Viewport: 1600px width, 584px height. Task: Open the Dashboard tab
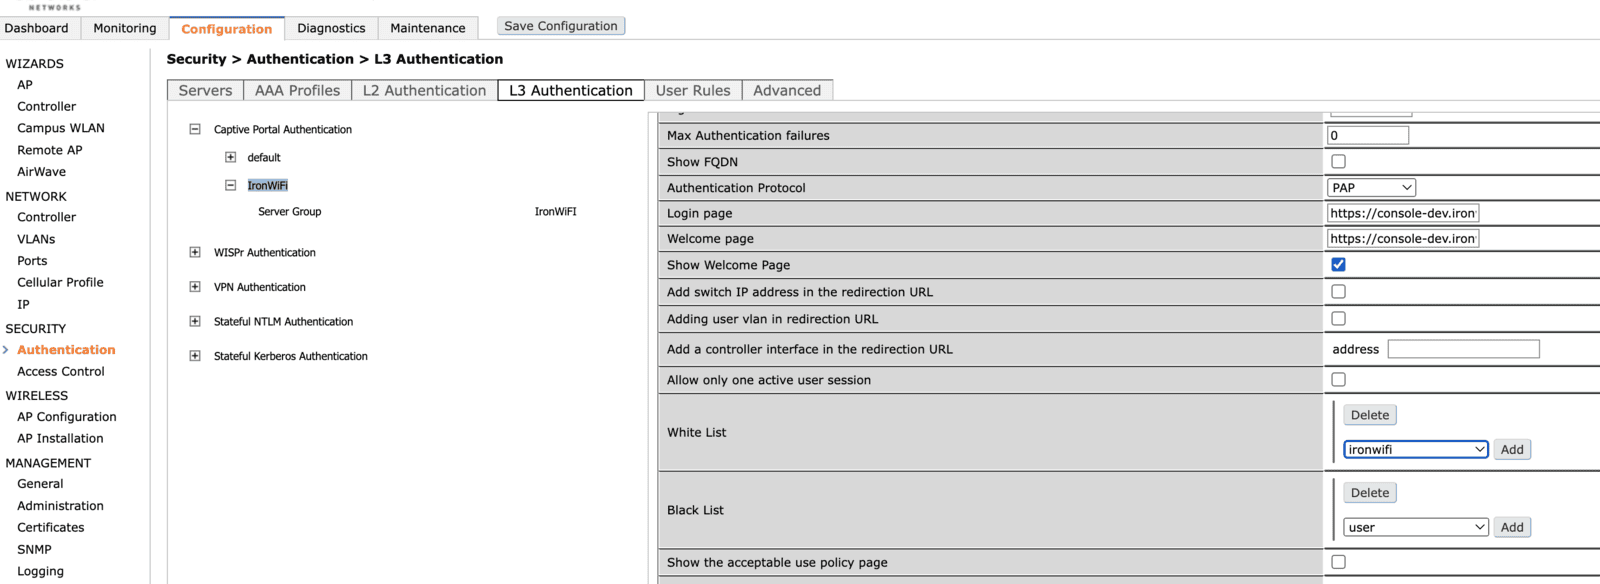click(x=37, y=28)
